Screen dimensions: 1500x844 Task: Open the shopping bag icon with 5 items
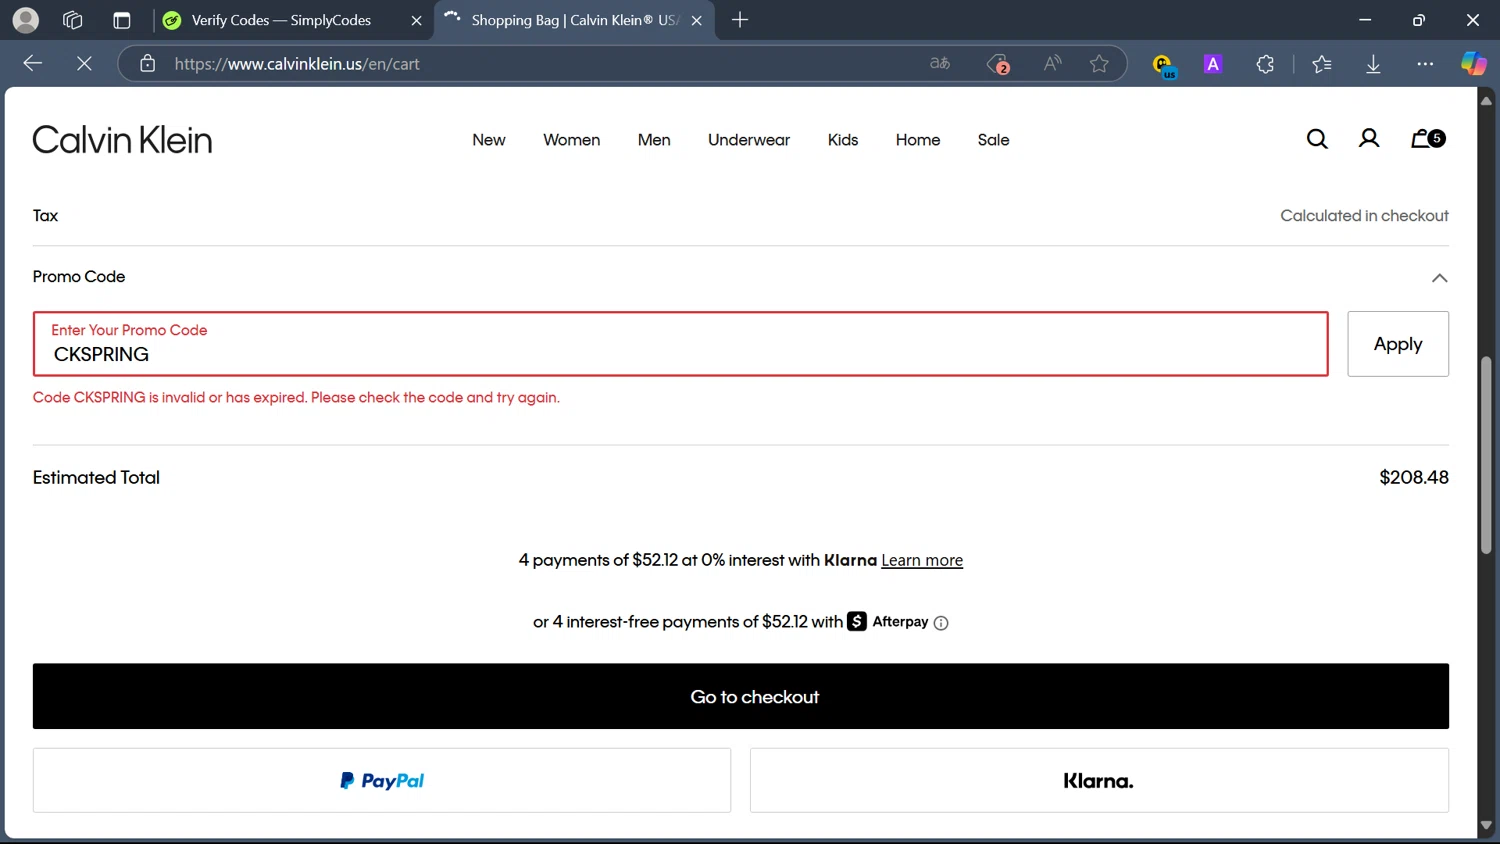point(1428,139)
